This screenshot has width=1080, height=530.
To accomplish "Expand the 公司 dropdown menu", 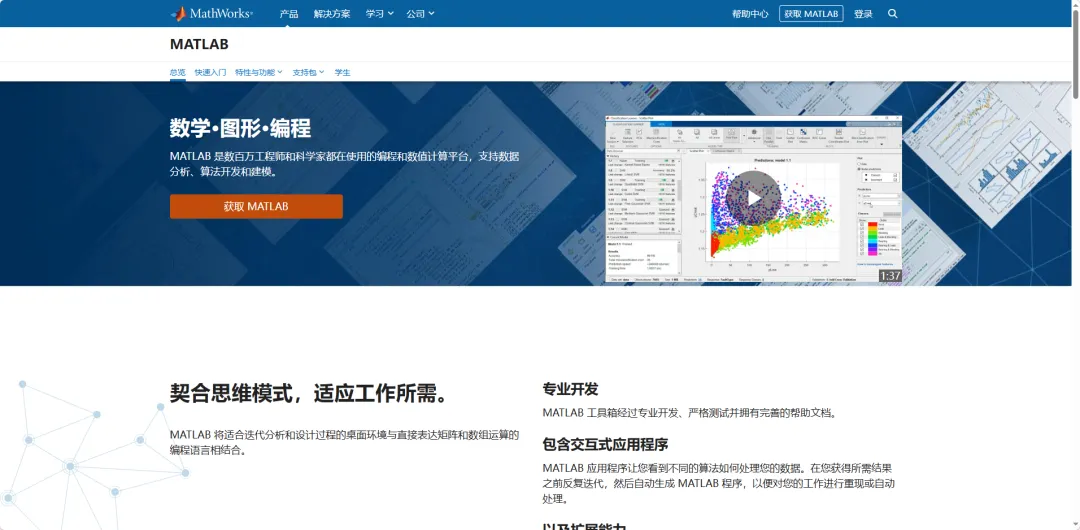I will click(x=420, y=14).
